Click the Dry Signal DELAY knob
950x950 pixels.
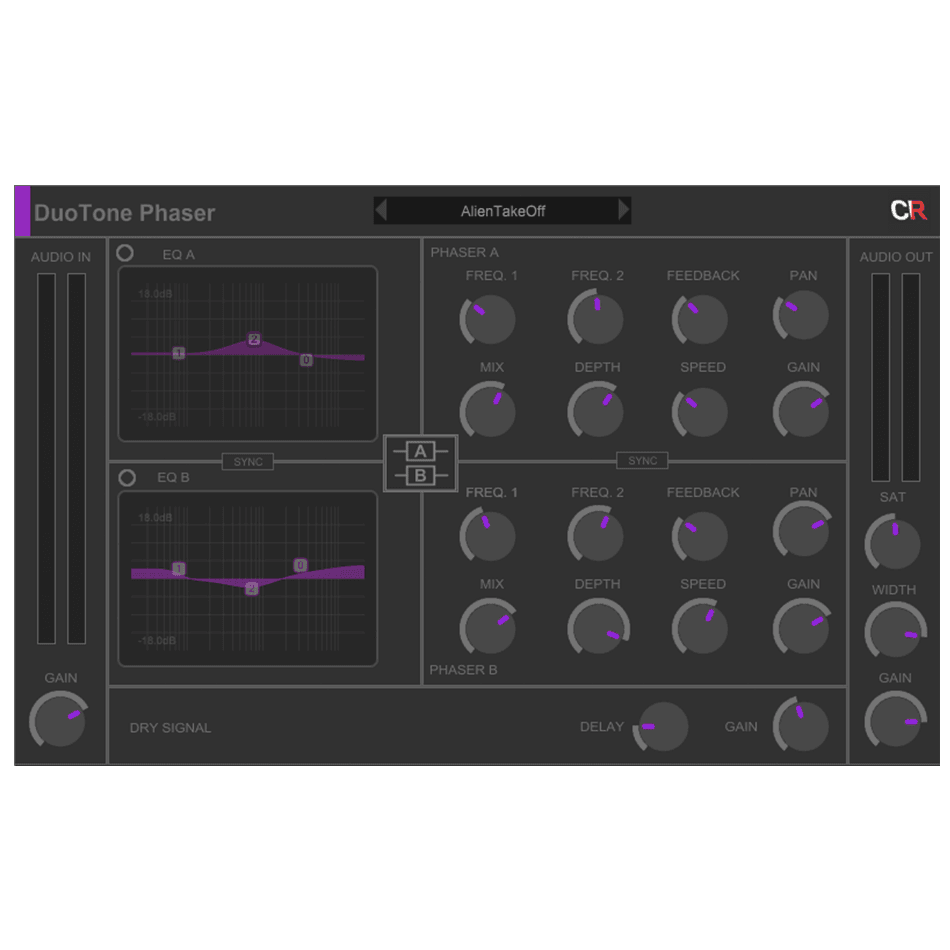(x=663, y=727)
